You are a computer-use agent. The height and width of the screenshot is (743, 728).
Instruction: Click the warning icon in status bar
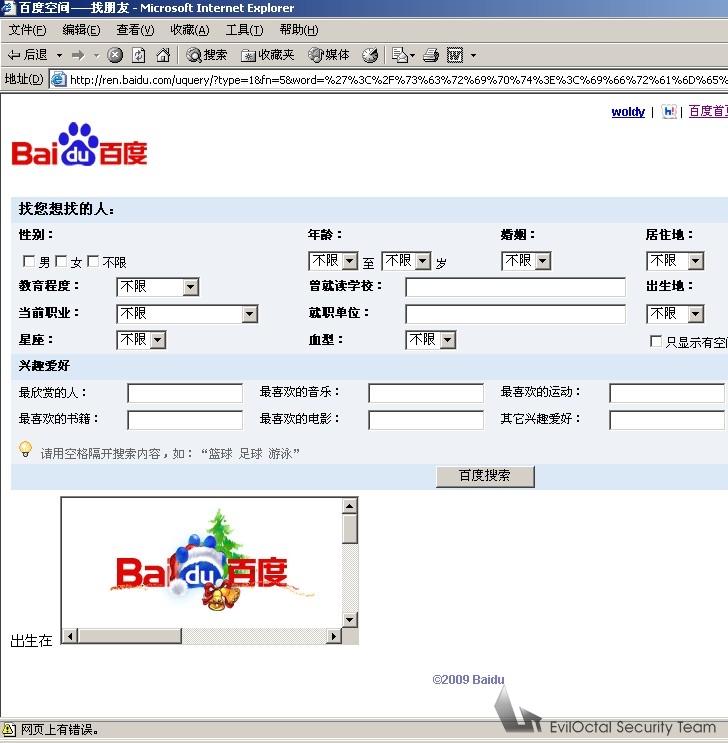point(9,729)
